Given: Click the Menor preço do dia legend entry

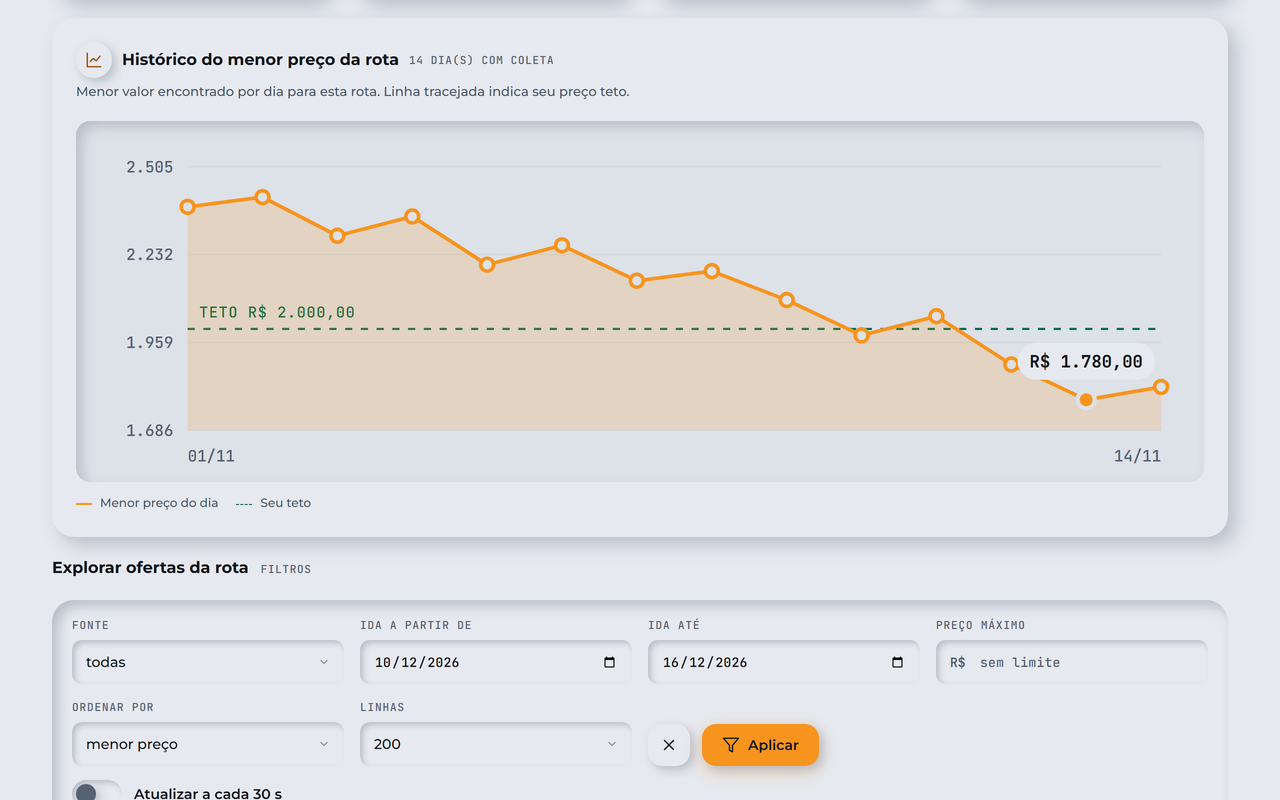Looking at the screenshot, I should click(147, 503).
